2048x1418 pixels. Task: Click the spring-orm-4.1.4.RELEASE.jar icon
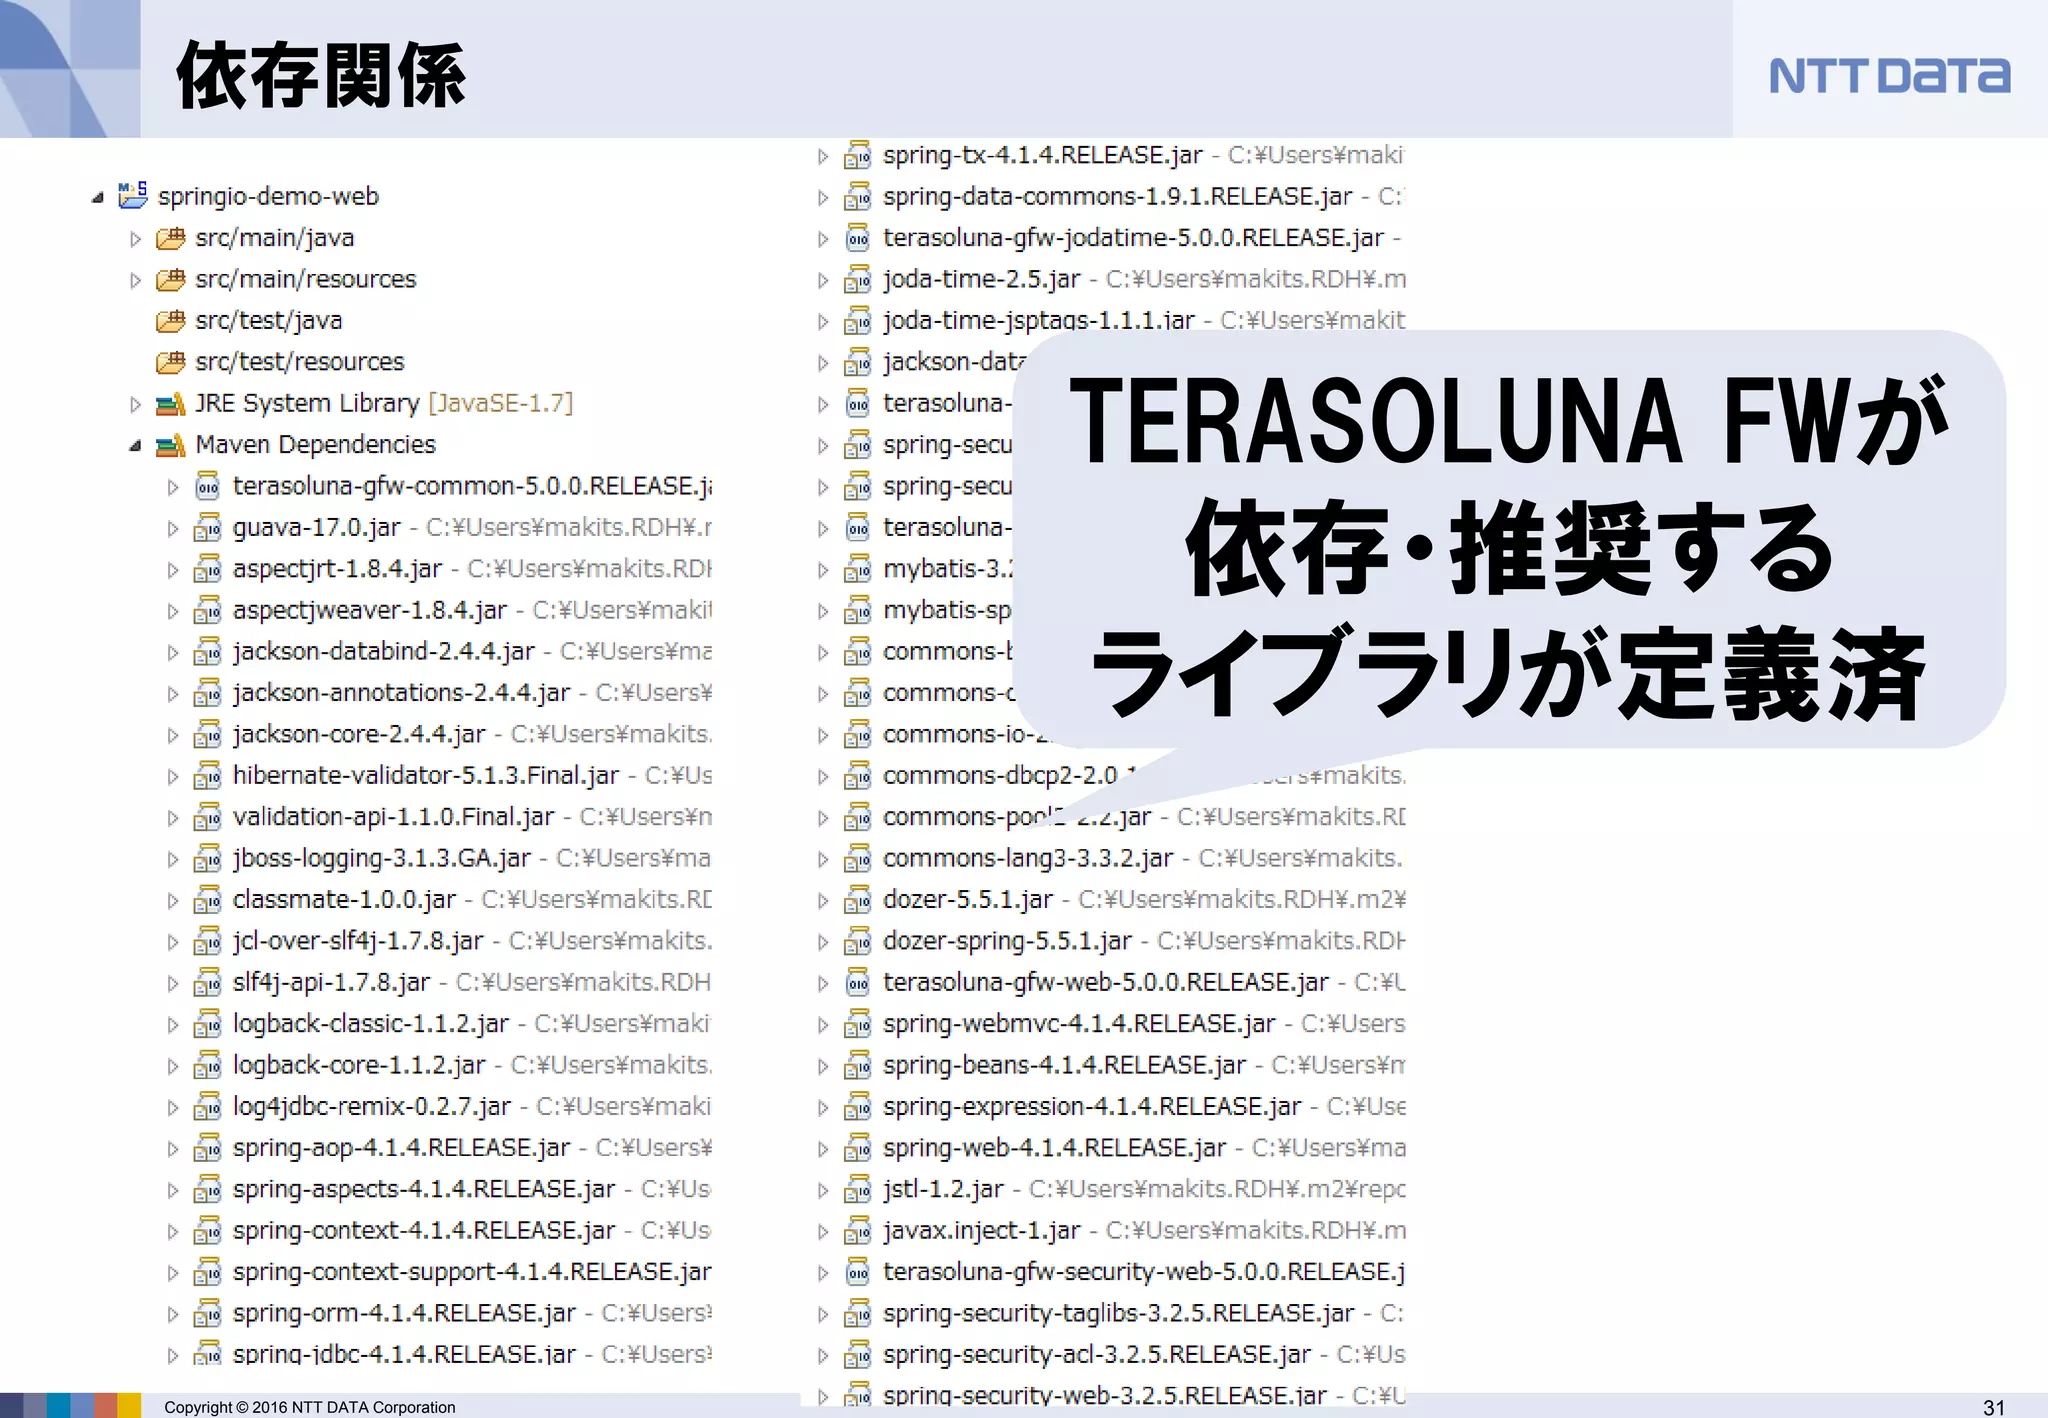(x=207, y=1313)
